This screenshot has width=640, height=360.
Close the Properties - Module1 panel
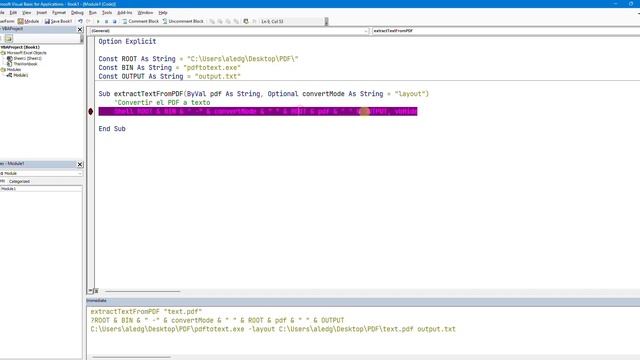[x=80, y=164]
